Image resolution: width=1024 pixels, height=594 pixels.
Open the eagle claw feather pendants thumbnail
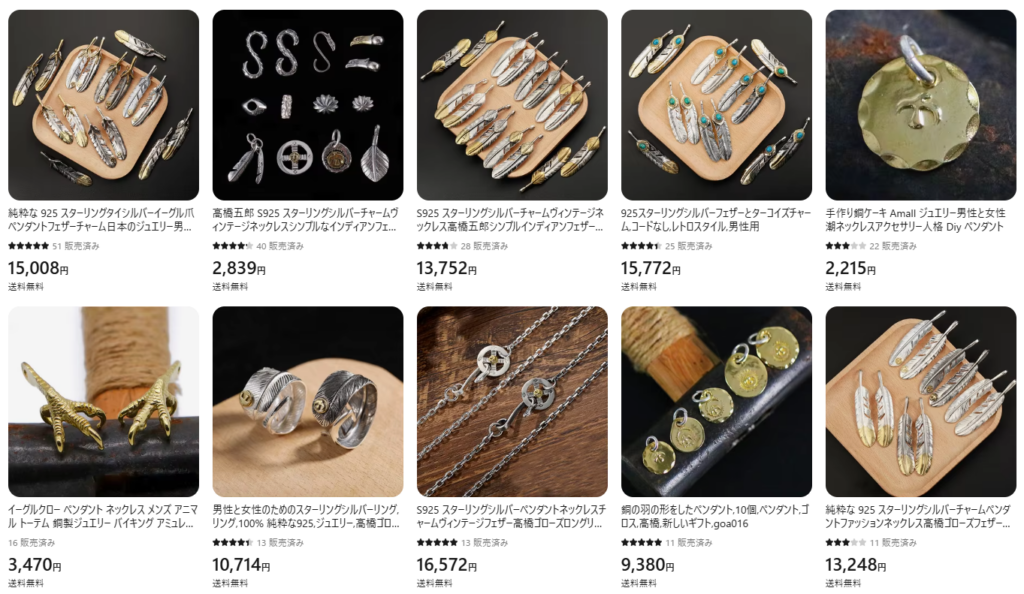[103, 104]
